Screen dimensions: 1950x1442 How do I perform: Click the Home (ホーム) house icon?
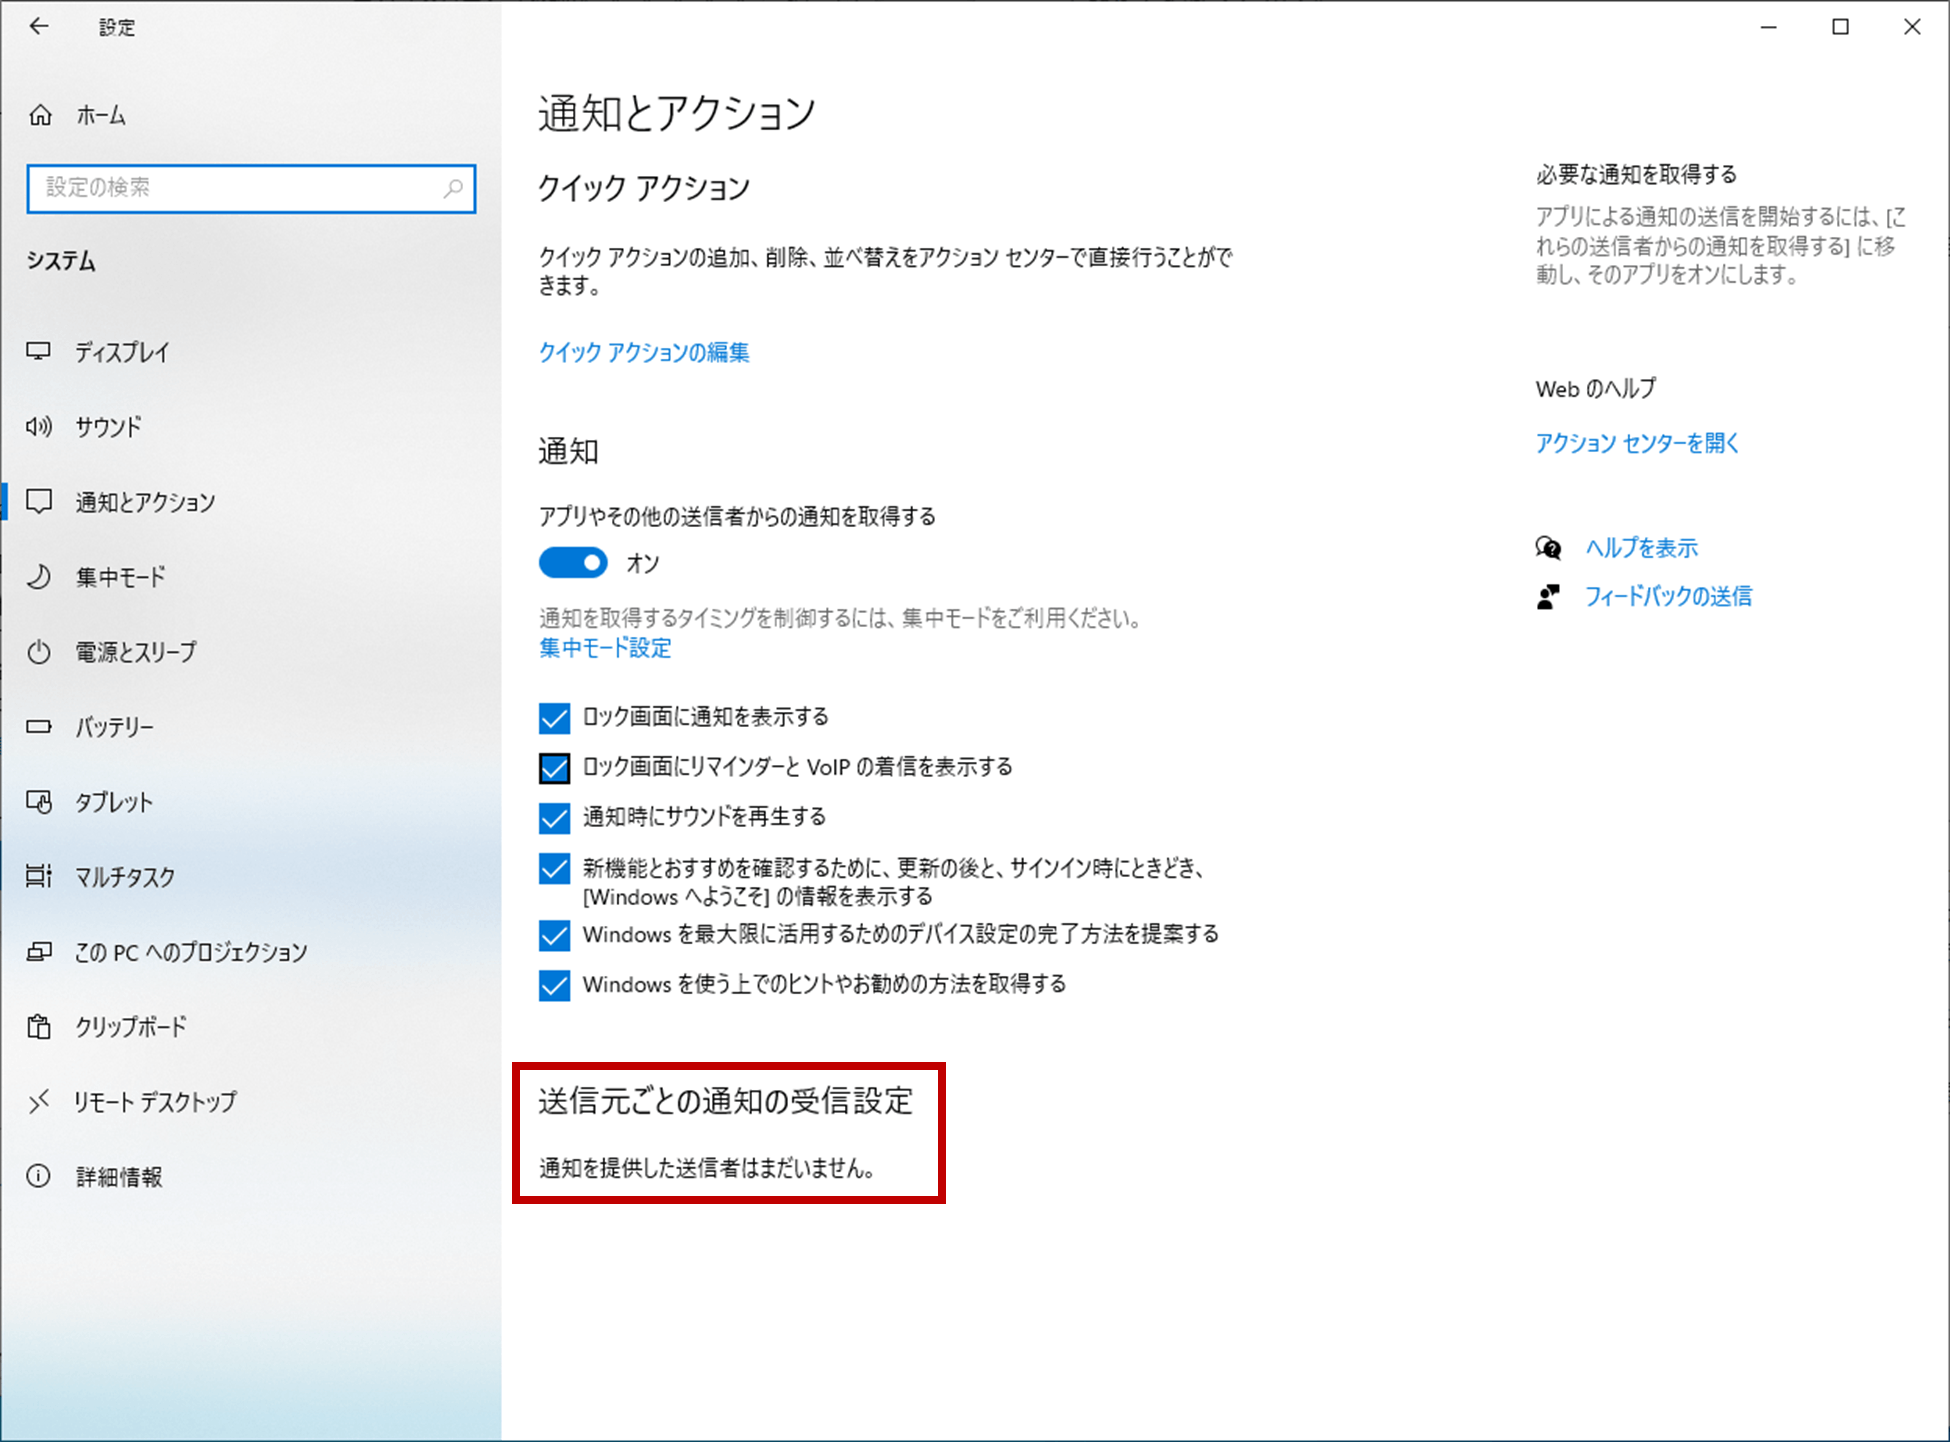point(40,115)
